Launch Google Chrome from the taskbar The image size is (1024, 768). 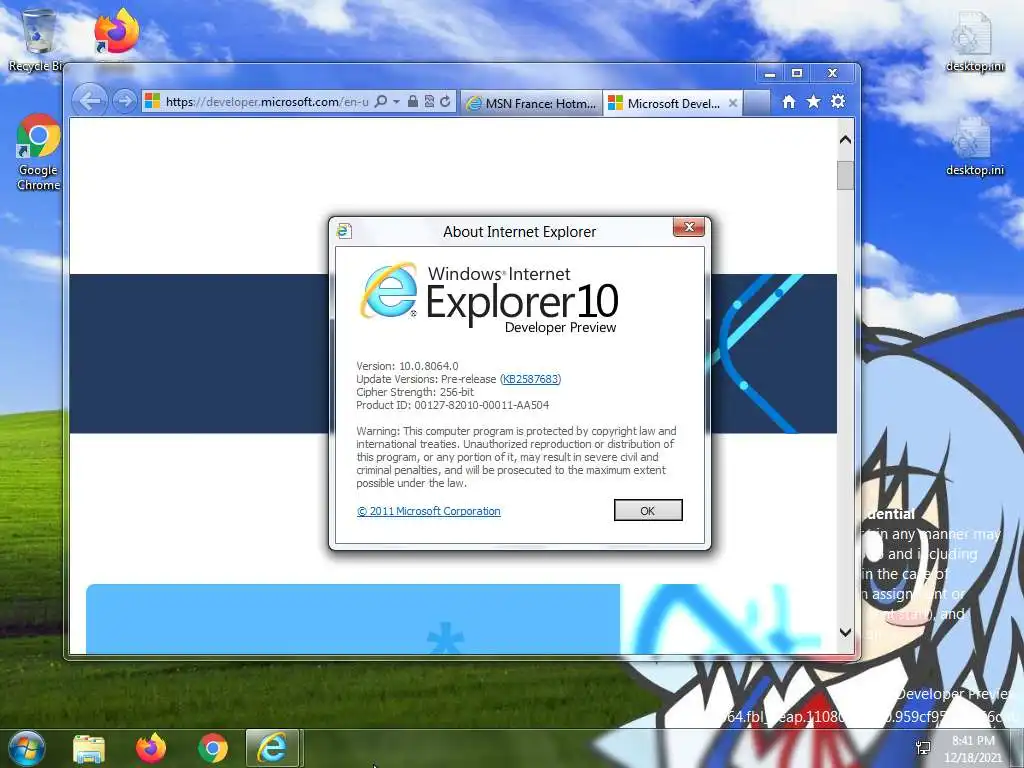[213, 748]
